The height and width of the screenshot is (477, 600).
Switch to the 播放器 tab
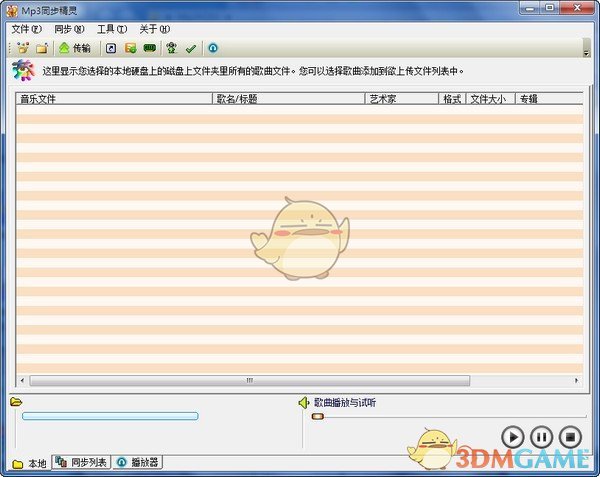[x=138, y=462]
